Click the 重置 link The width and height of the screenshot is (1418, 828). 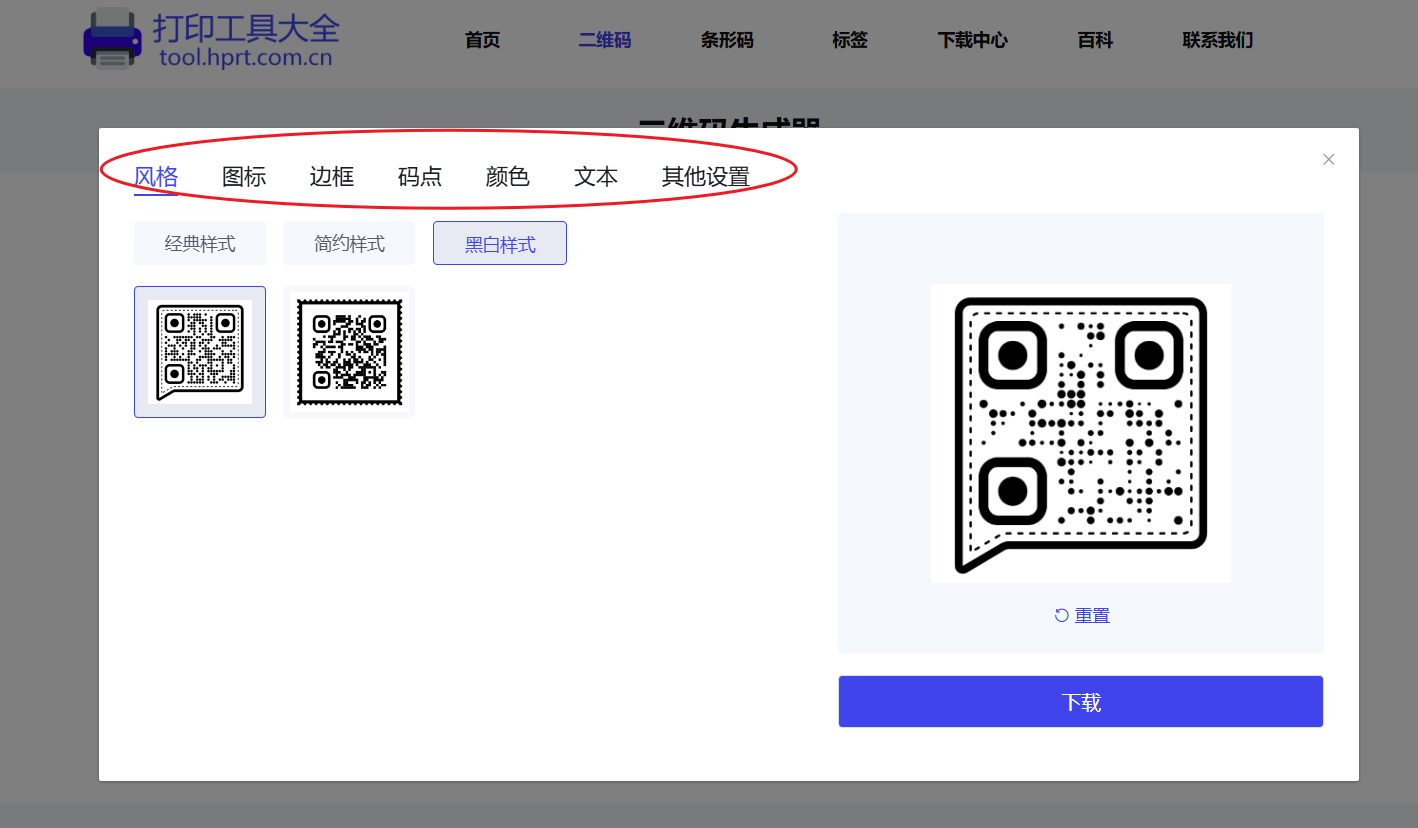(x=1092, y=615)
